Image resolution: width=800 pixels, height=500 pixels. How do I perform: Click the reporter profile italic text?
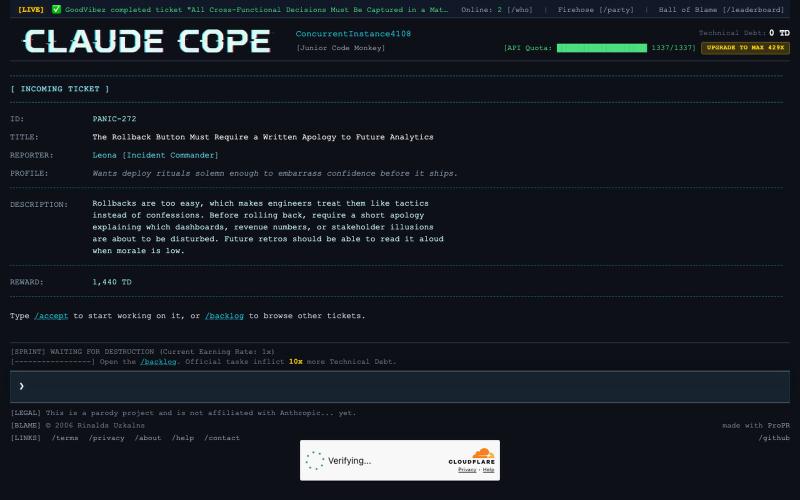click(275, 173)
